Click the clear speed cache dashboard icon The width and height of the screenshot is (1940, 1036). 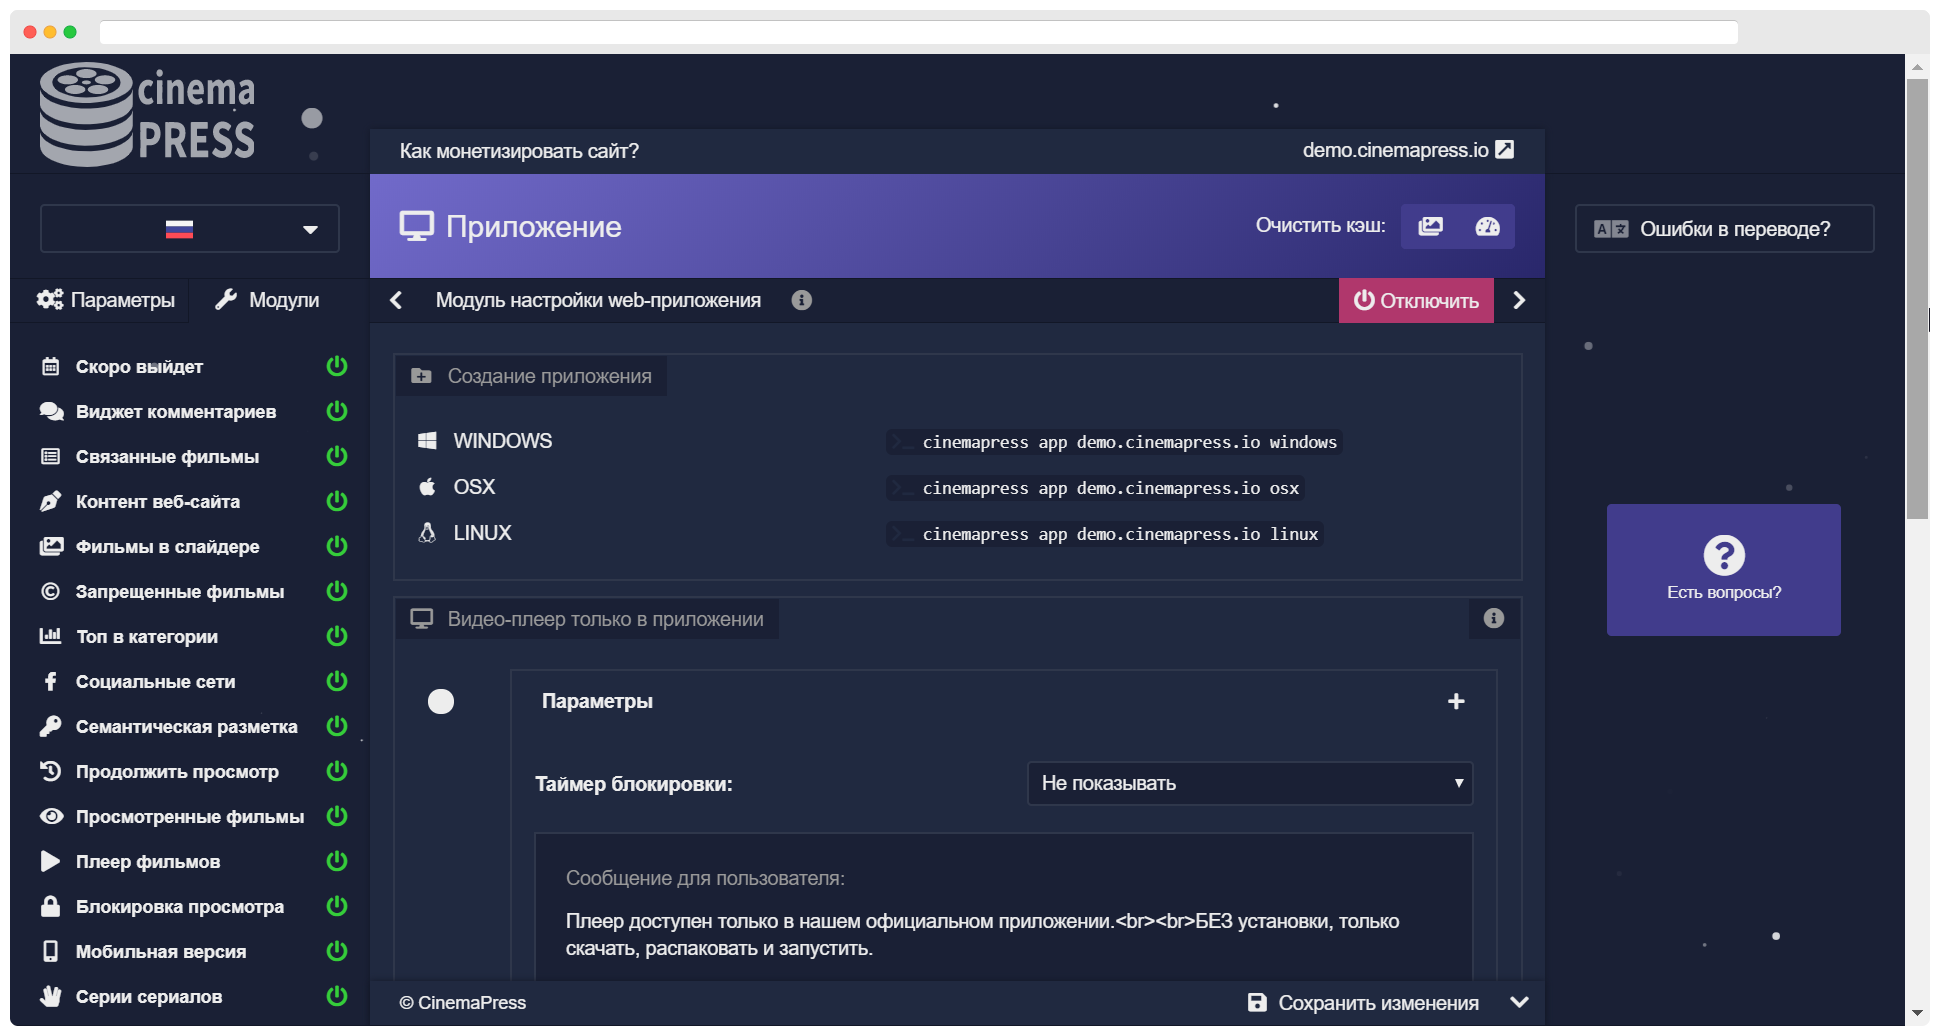pyautogui.click(x=1487, y=226)
